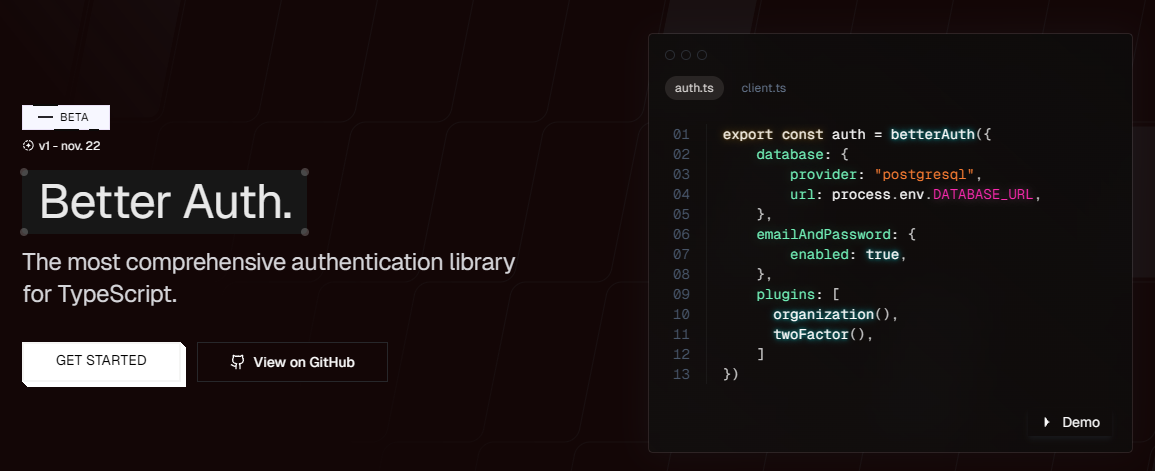The height and width of the screenshot is (471, 1155).
Task: Click the play triangle icon beside Demo
Action: pos(1046,422)
